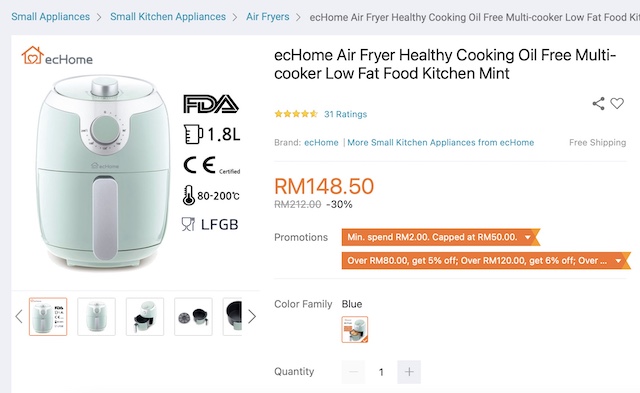Viewport: 640px width, 393px height.
Task: View the fryer basket parts thumbnail
Action: click(x=193, y=317)
